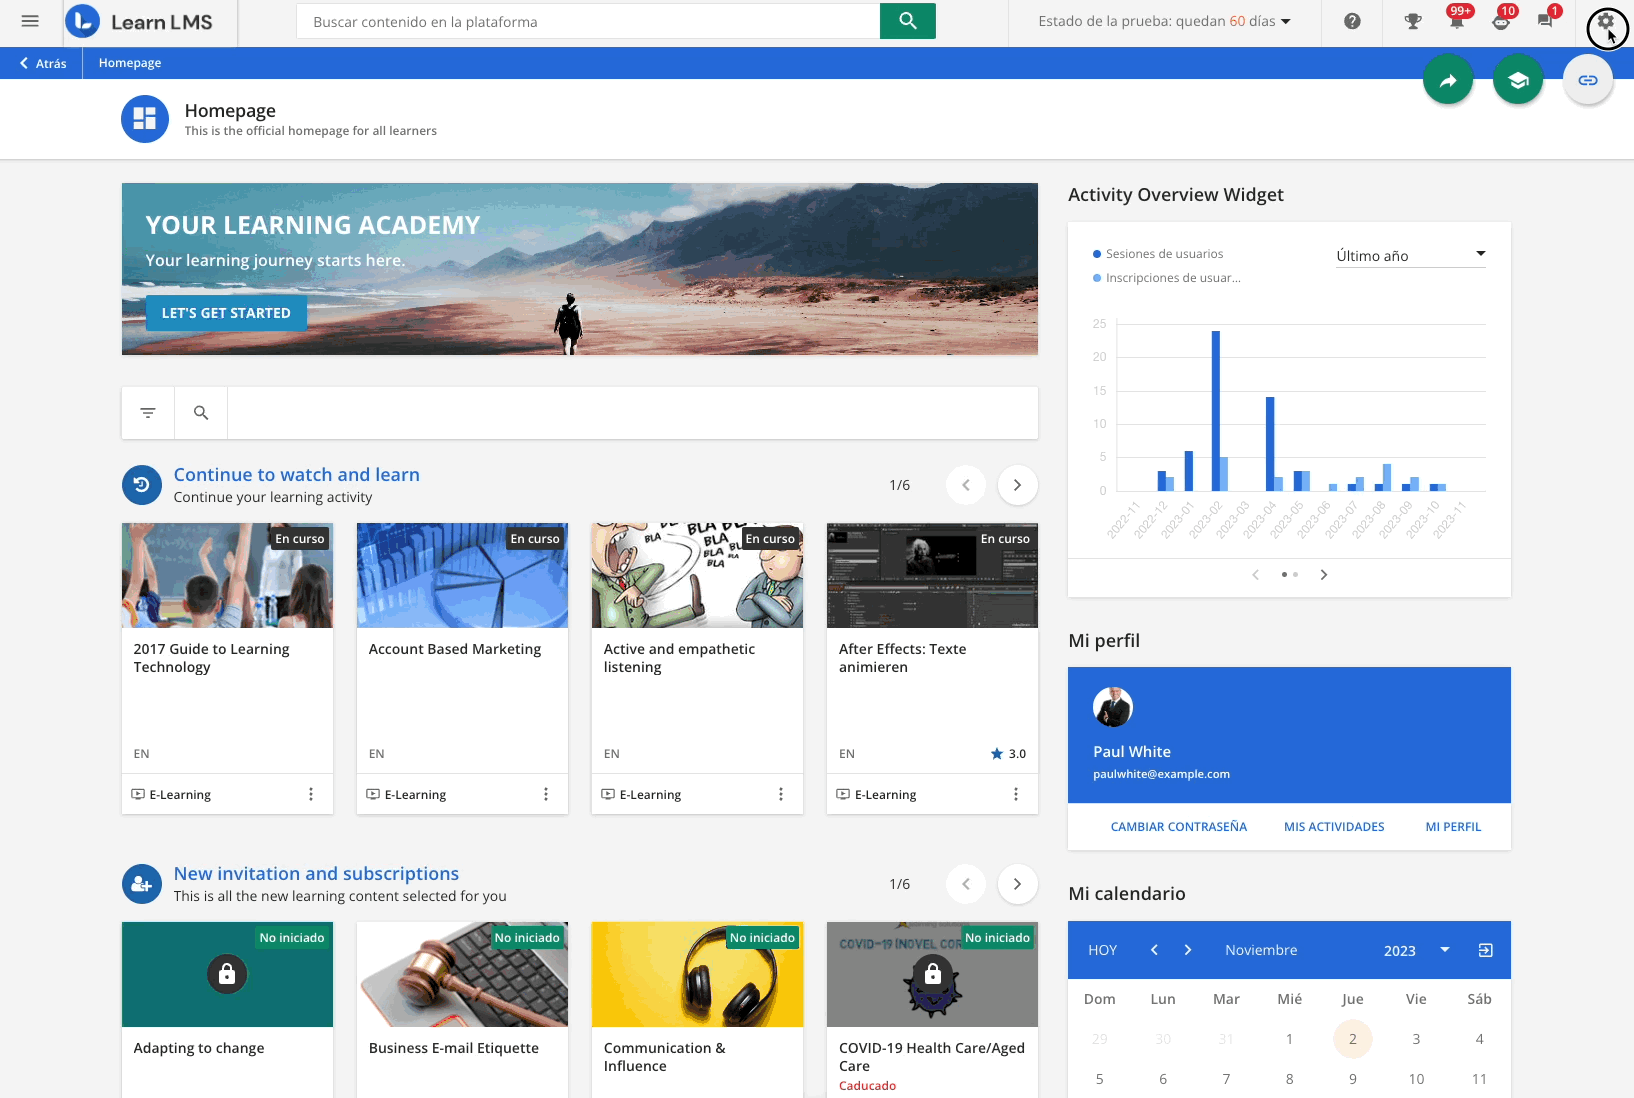This screenshot has width=1634, height=1098.
Task: Open the hamburger main menu
Action: [30, 21]
